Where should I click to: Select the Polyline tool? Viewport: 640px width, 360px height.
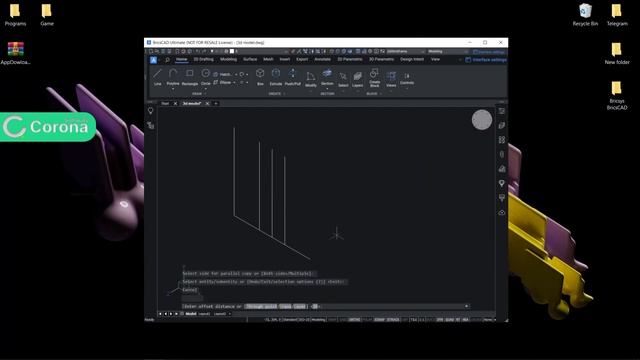173,76
